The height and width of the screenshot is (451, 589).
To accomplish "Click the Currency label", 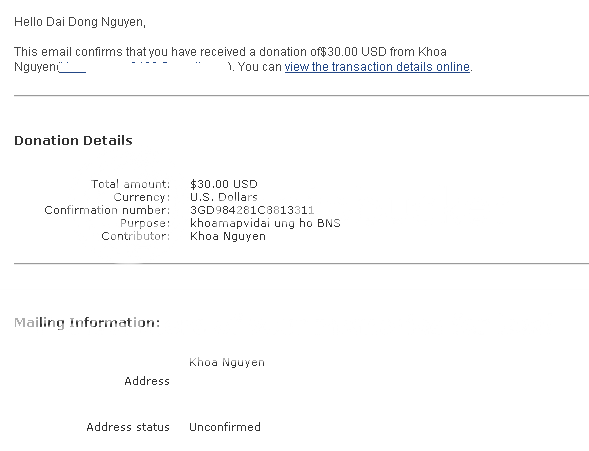I will [142, 197].
